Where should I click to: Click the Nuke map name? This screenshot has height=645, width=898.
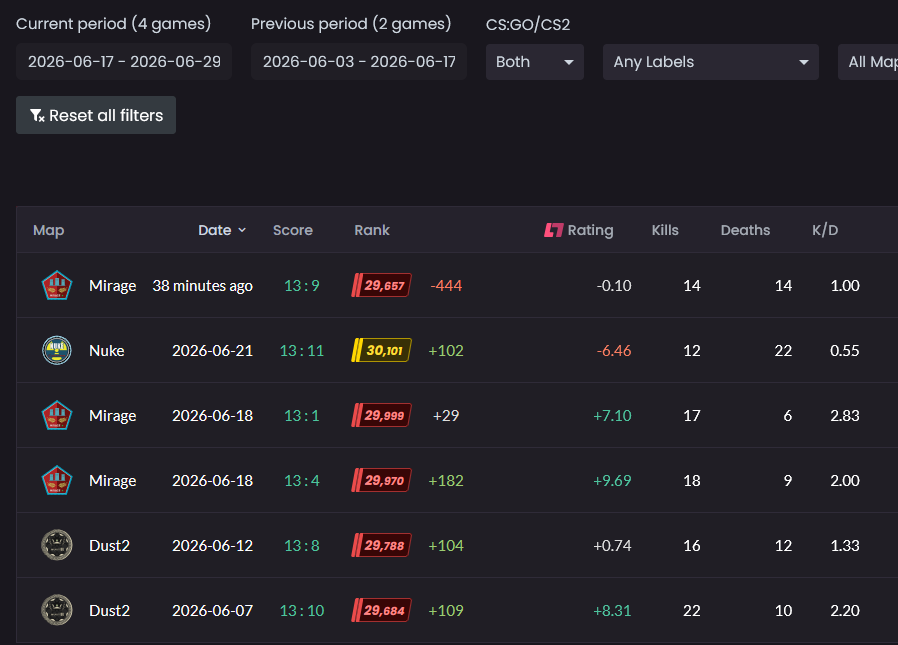tap(107, 350)
